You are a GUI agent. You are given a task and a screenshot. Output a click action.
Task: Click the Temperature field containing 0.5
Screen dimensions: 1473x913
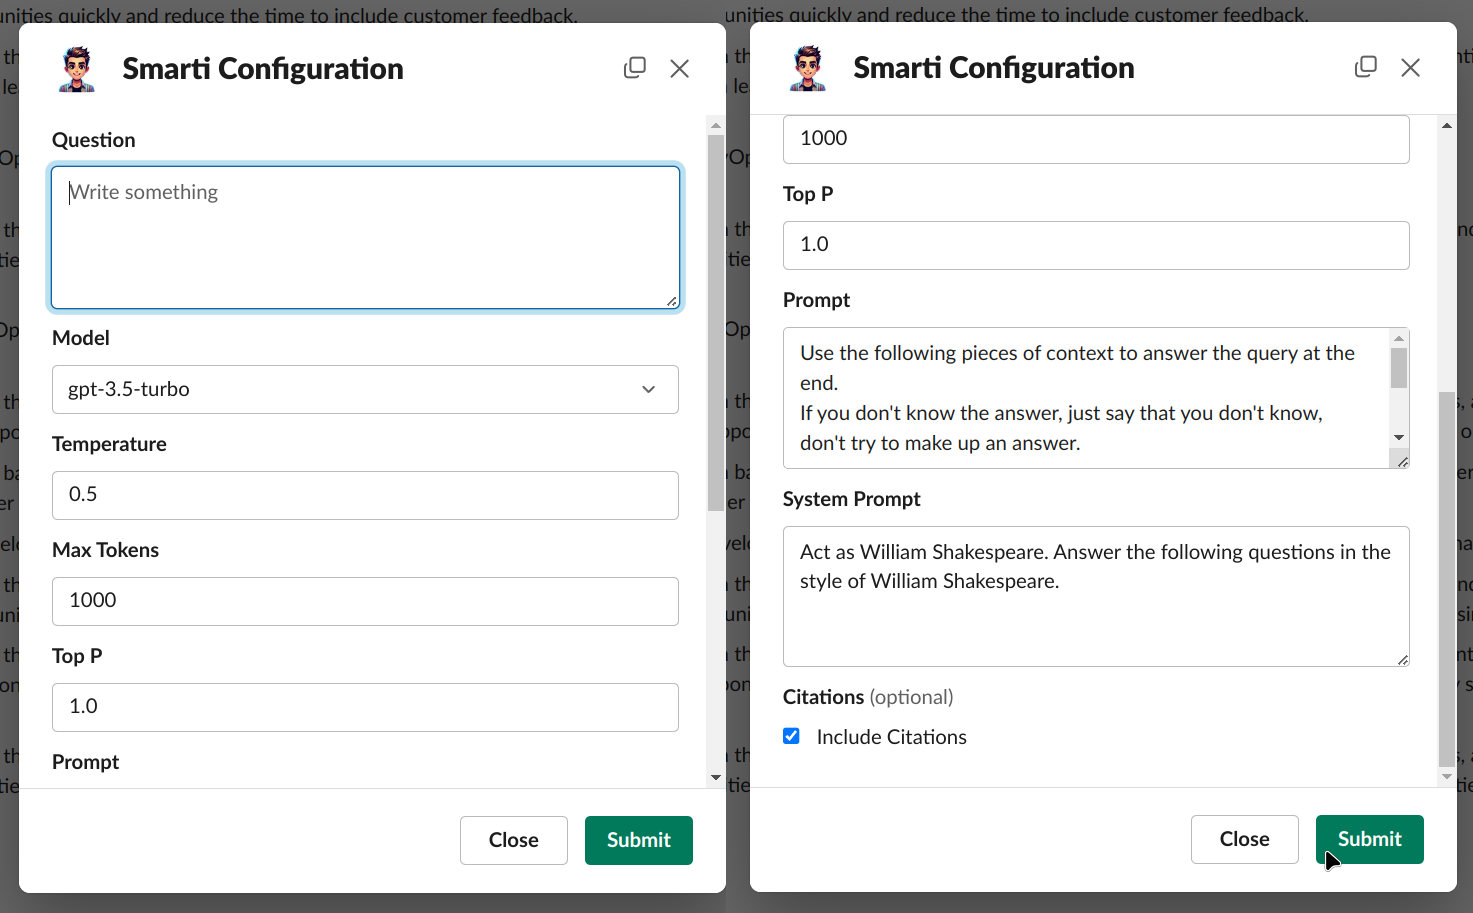coord(365,495)
